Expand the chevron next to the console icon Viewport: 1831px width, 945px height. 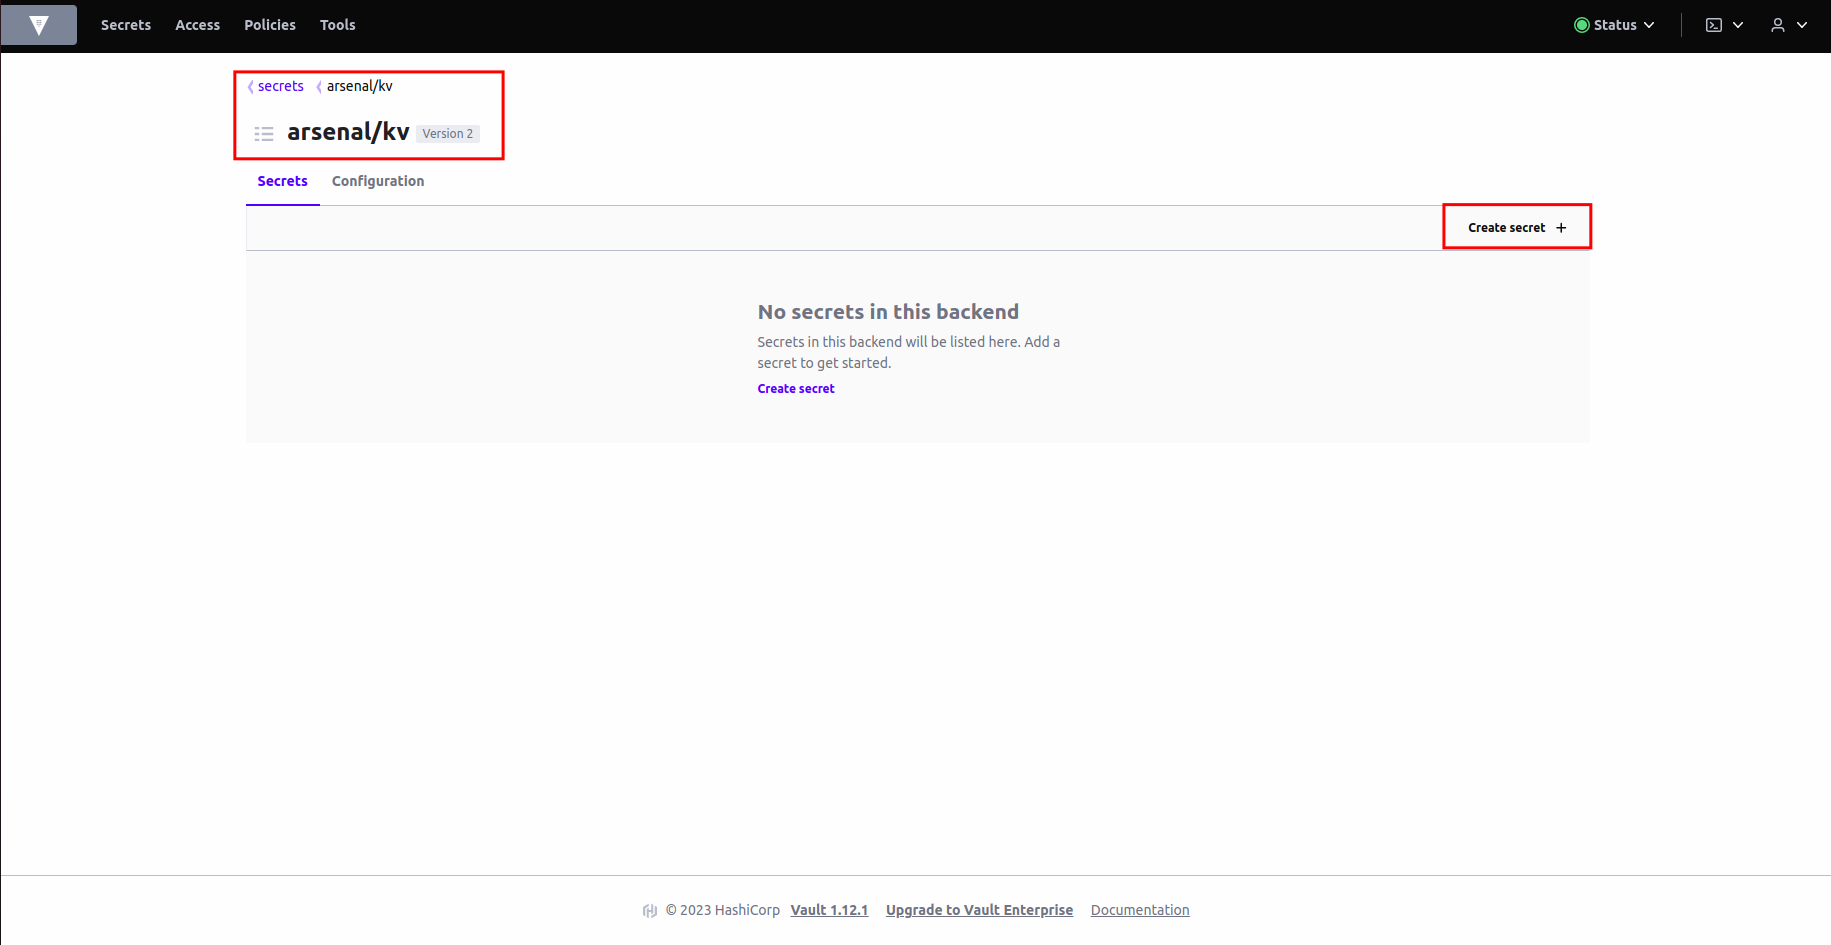point(1738,25)
